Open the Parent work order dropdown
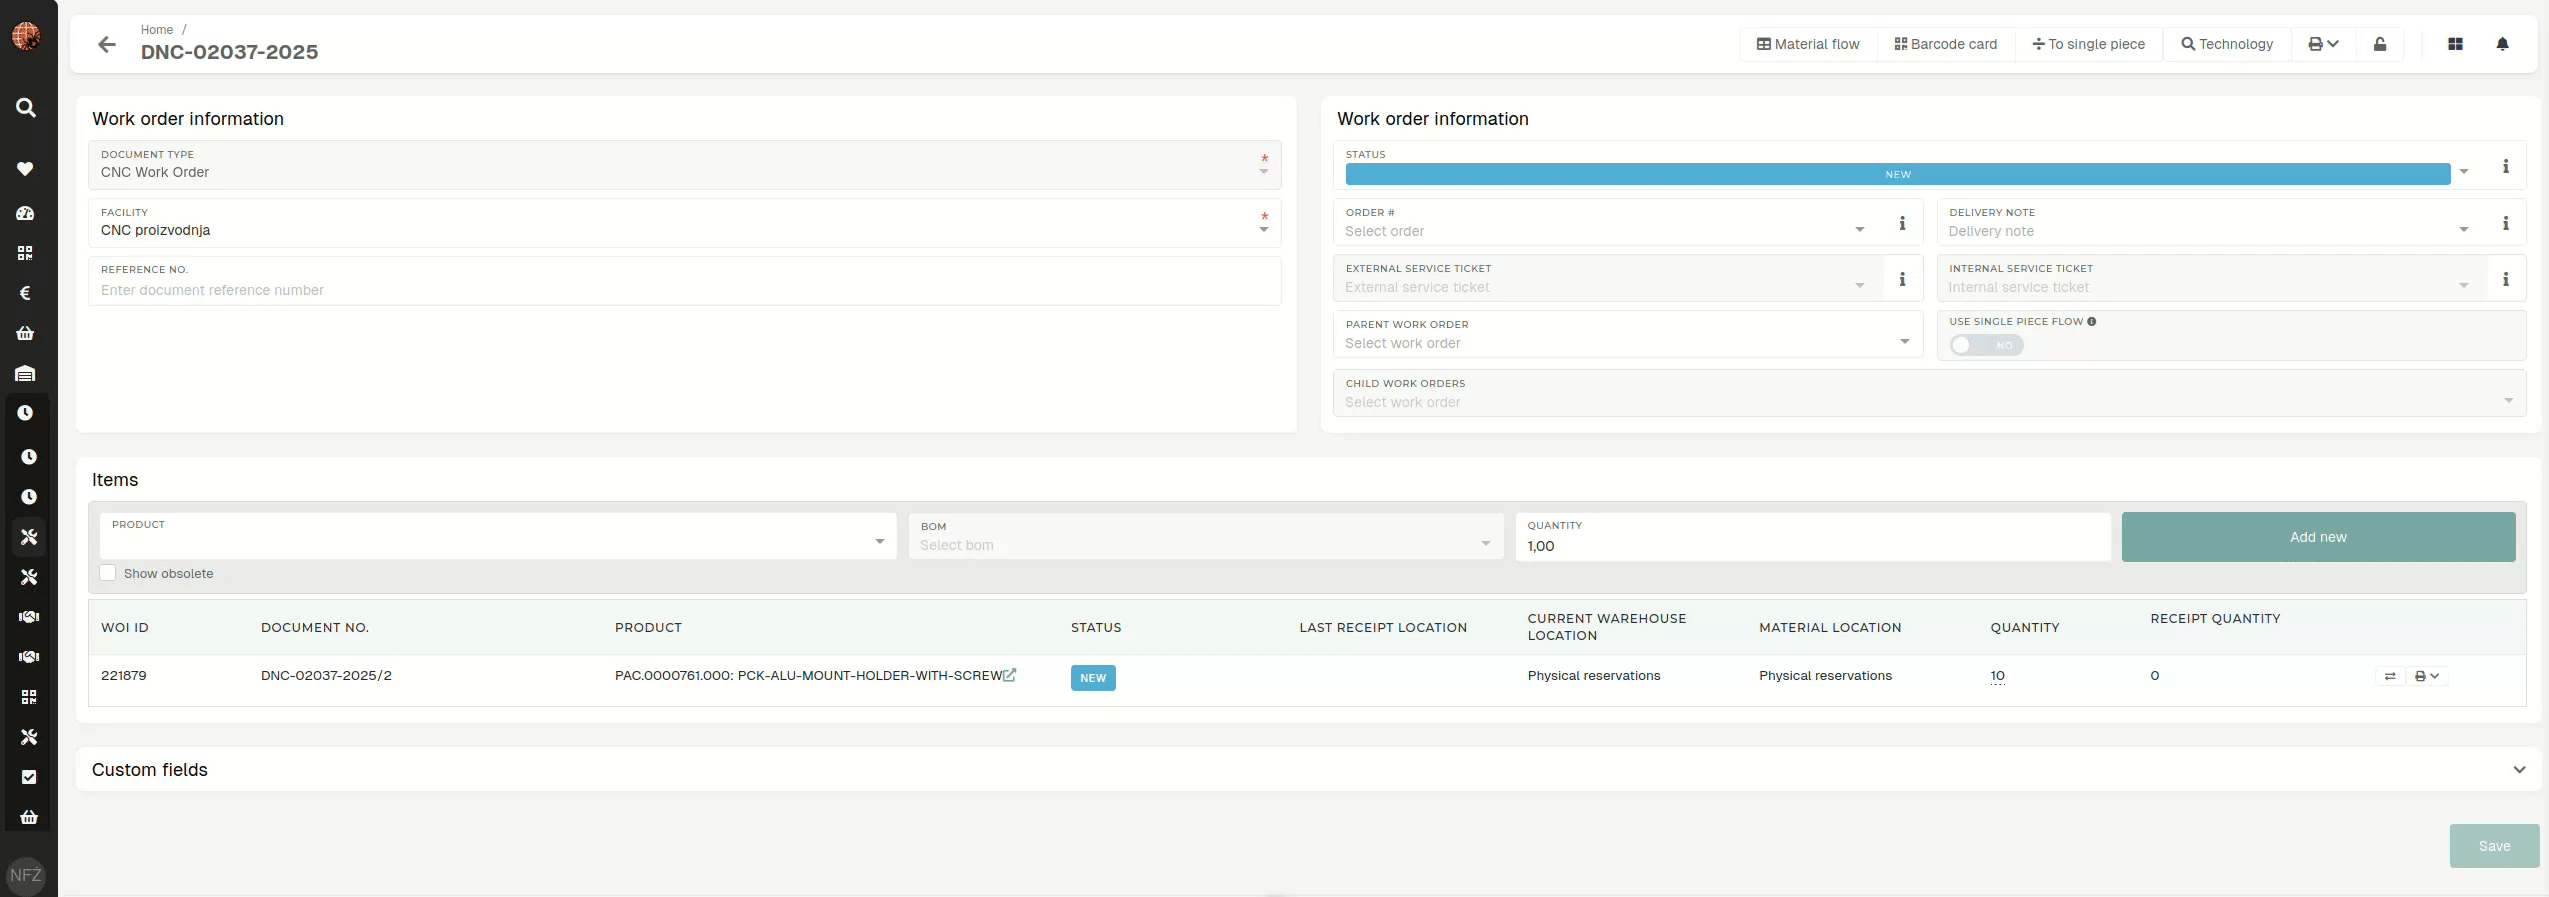Screen dimensions: 2549x897 1628,335
